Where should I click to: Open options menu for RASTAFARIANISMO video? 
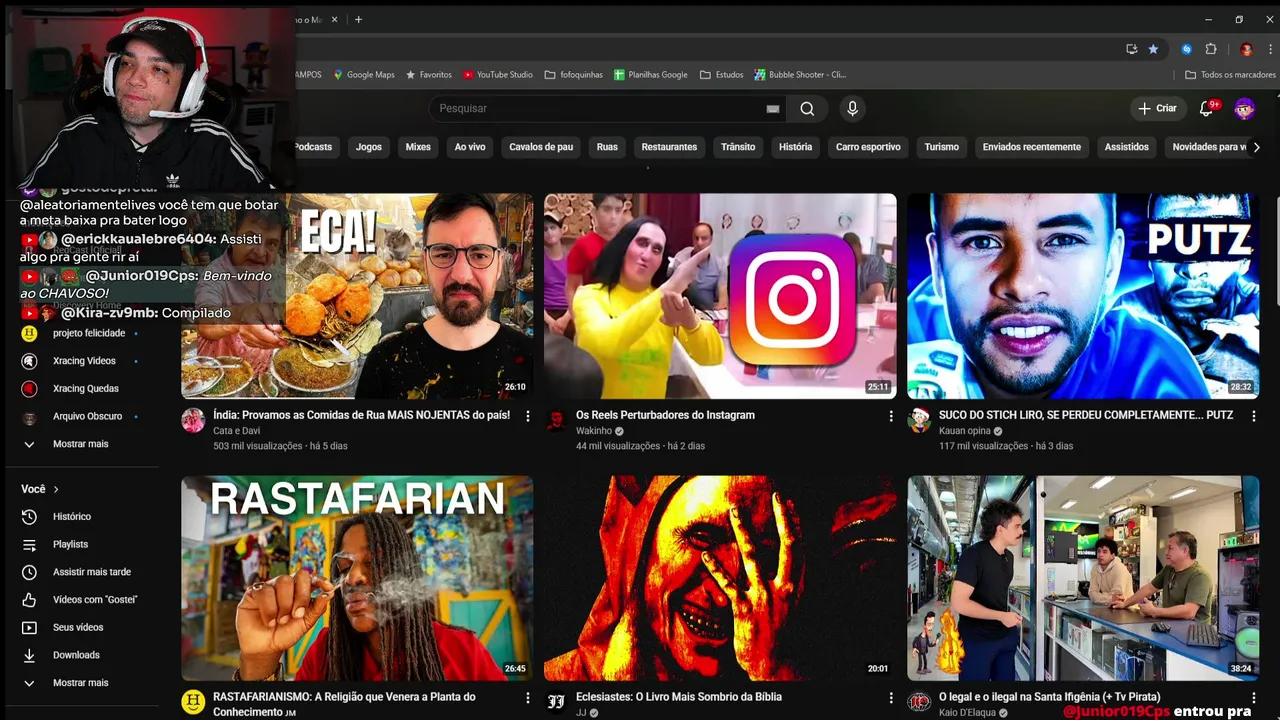[x=528, y=698]
